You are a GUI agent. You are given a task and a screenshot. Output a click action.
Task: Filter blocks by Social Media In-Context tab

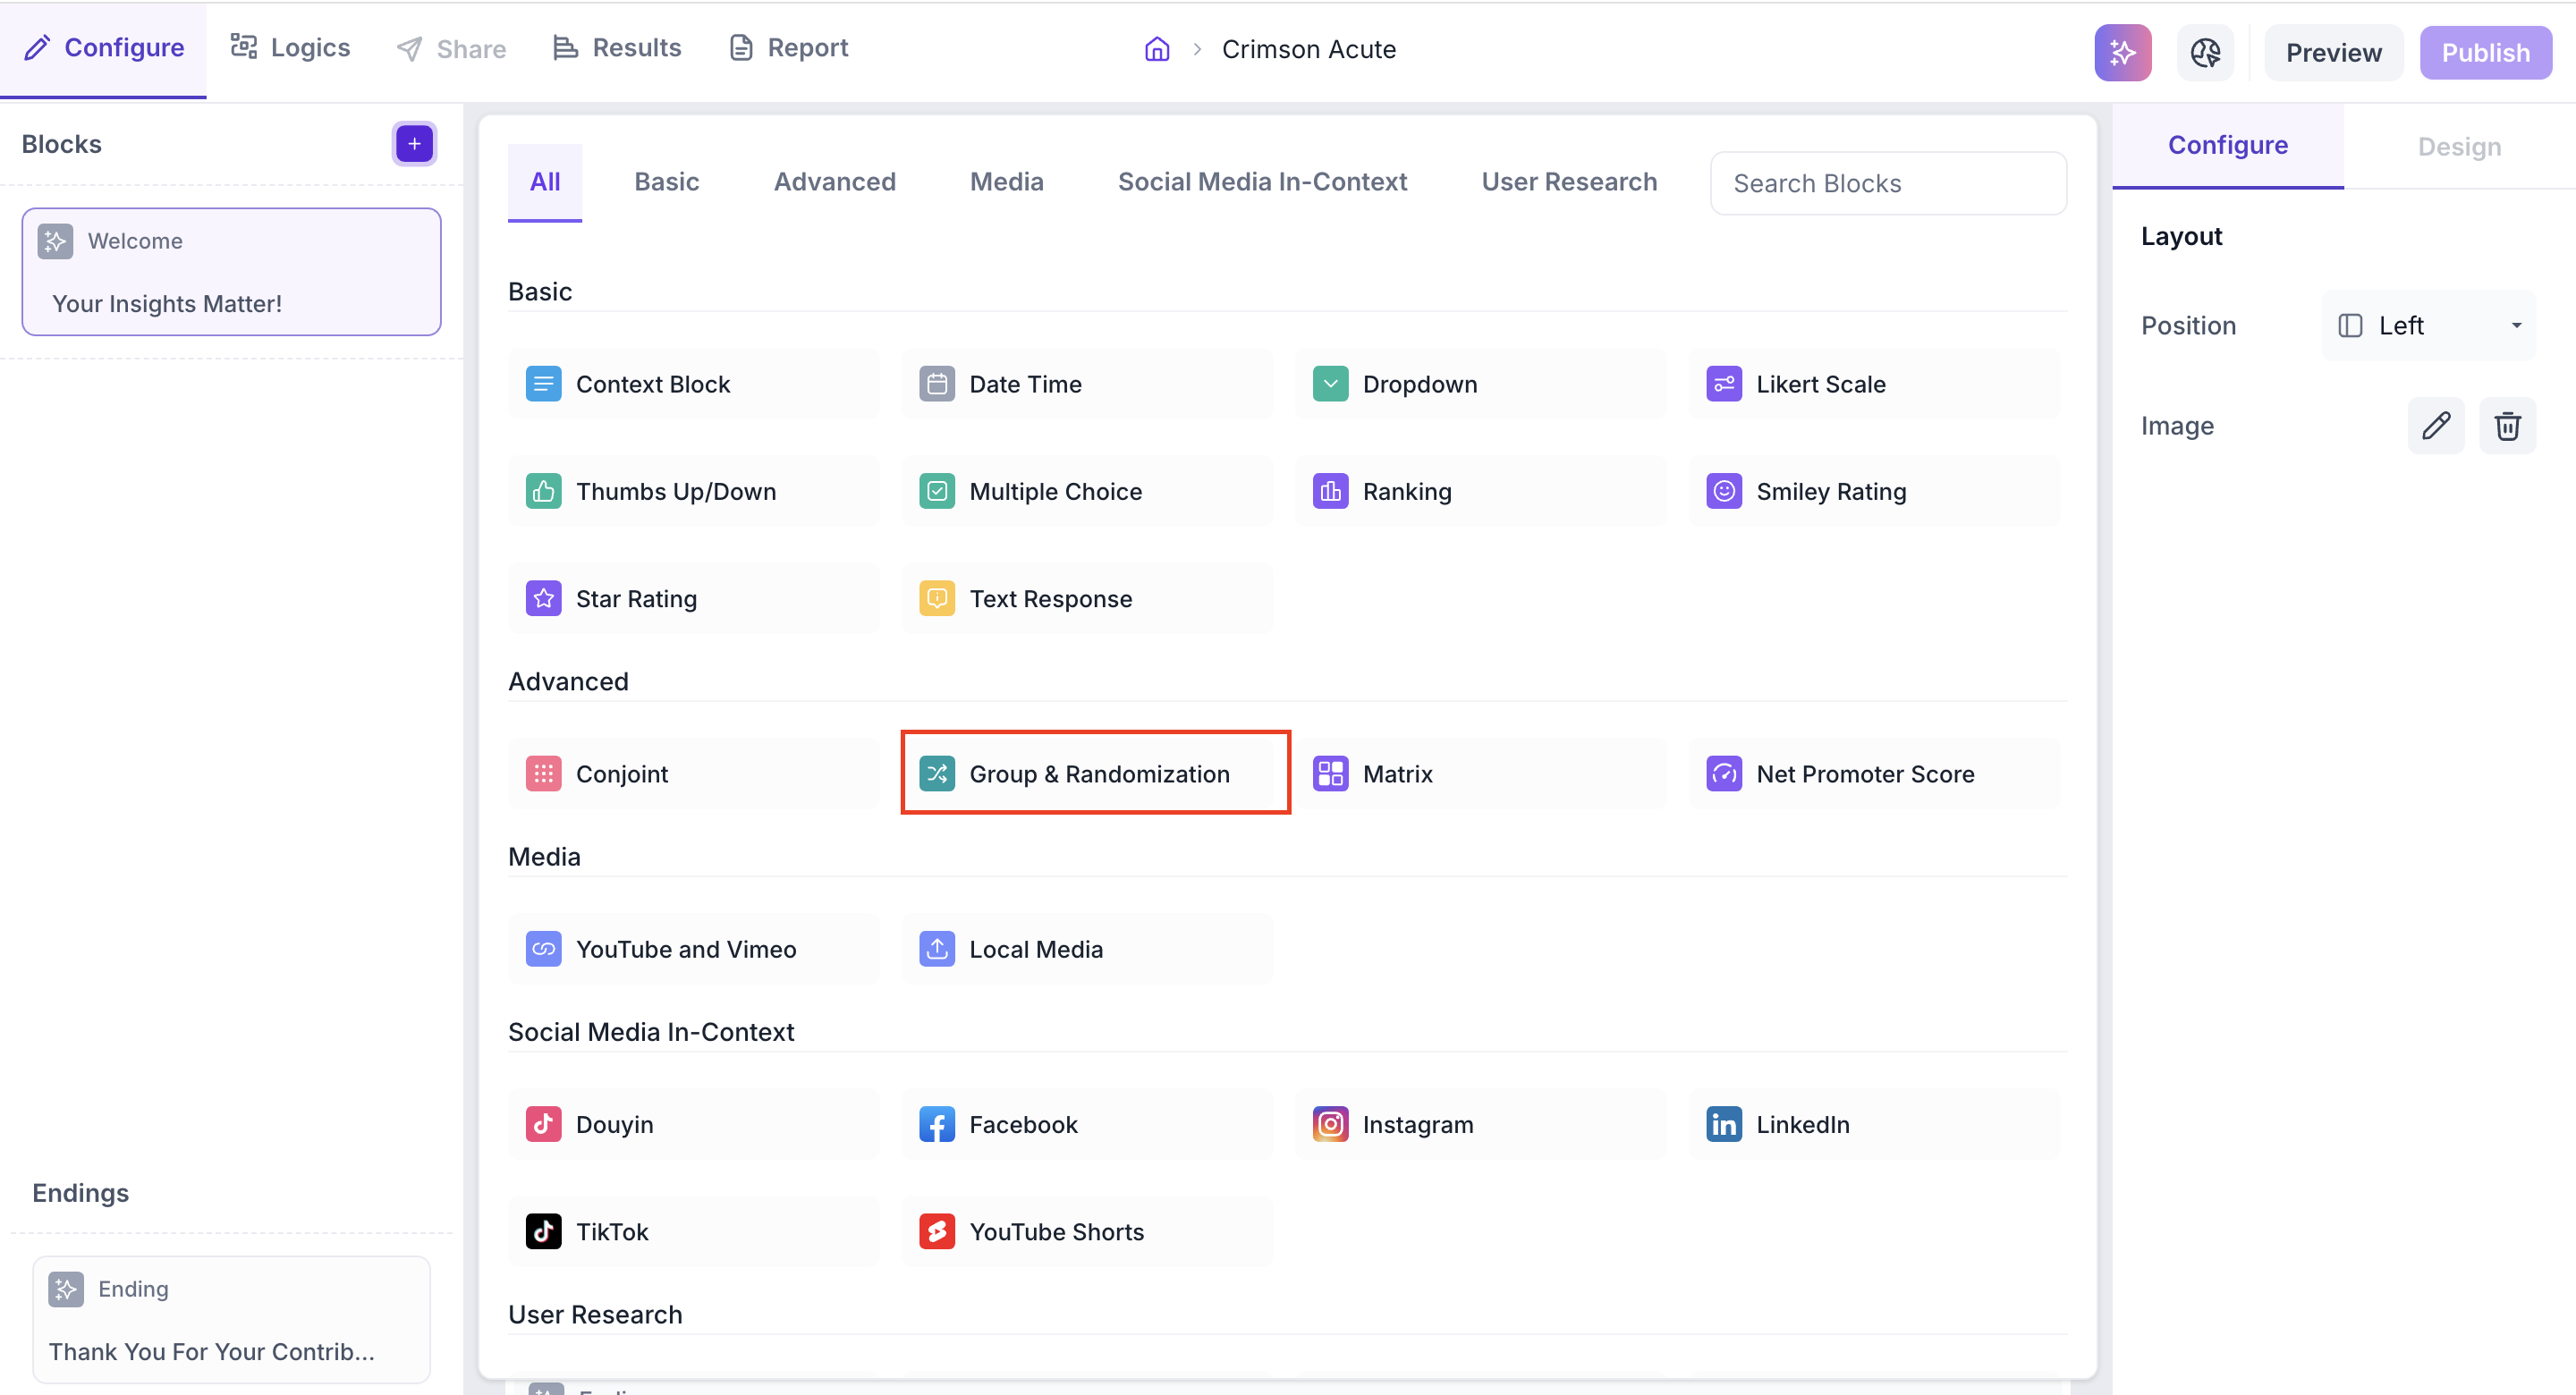pos(1262,182)
